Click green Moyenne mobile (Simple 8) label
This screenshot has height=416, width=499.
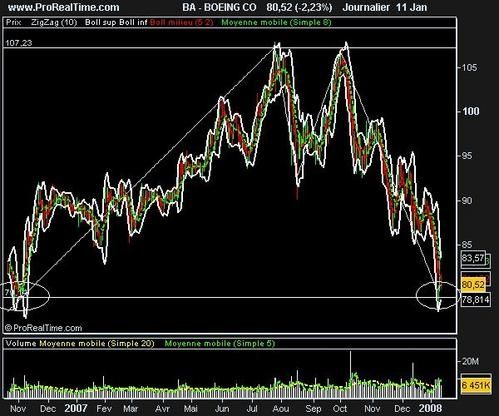coord(276,22)
